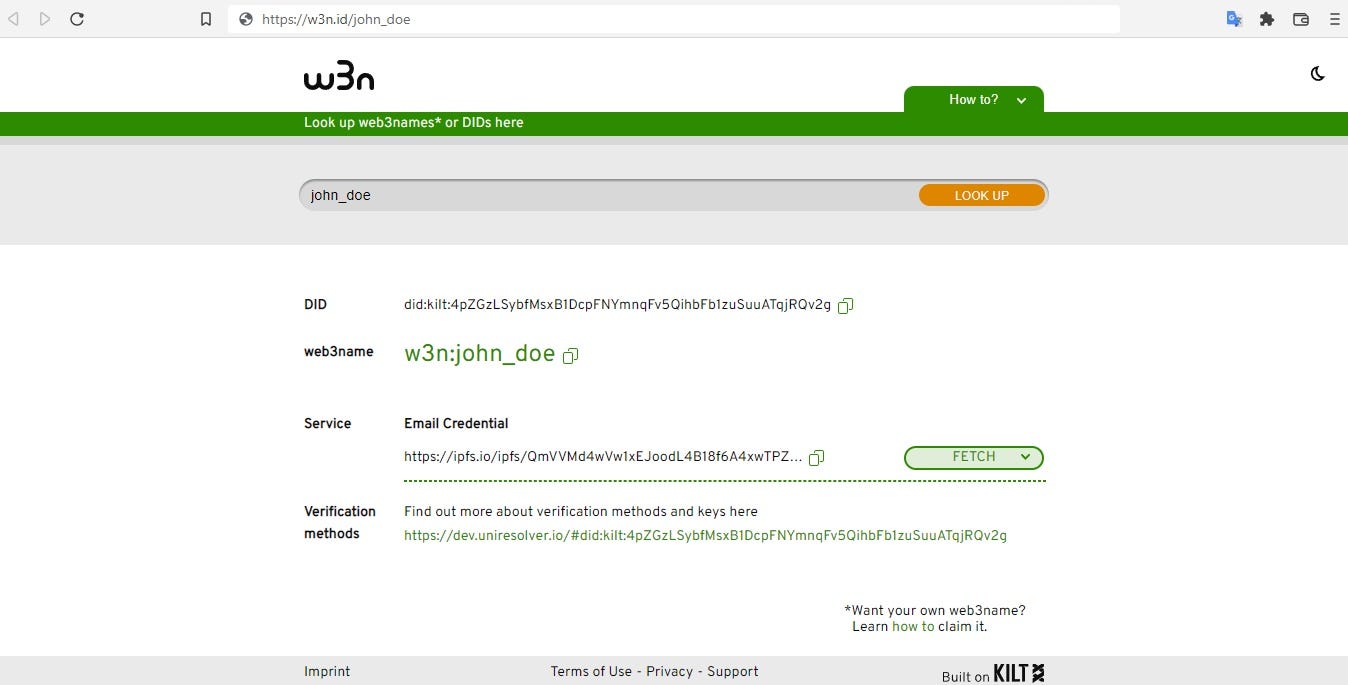Reload the page with refresh icon

coord(77,19)
